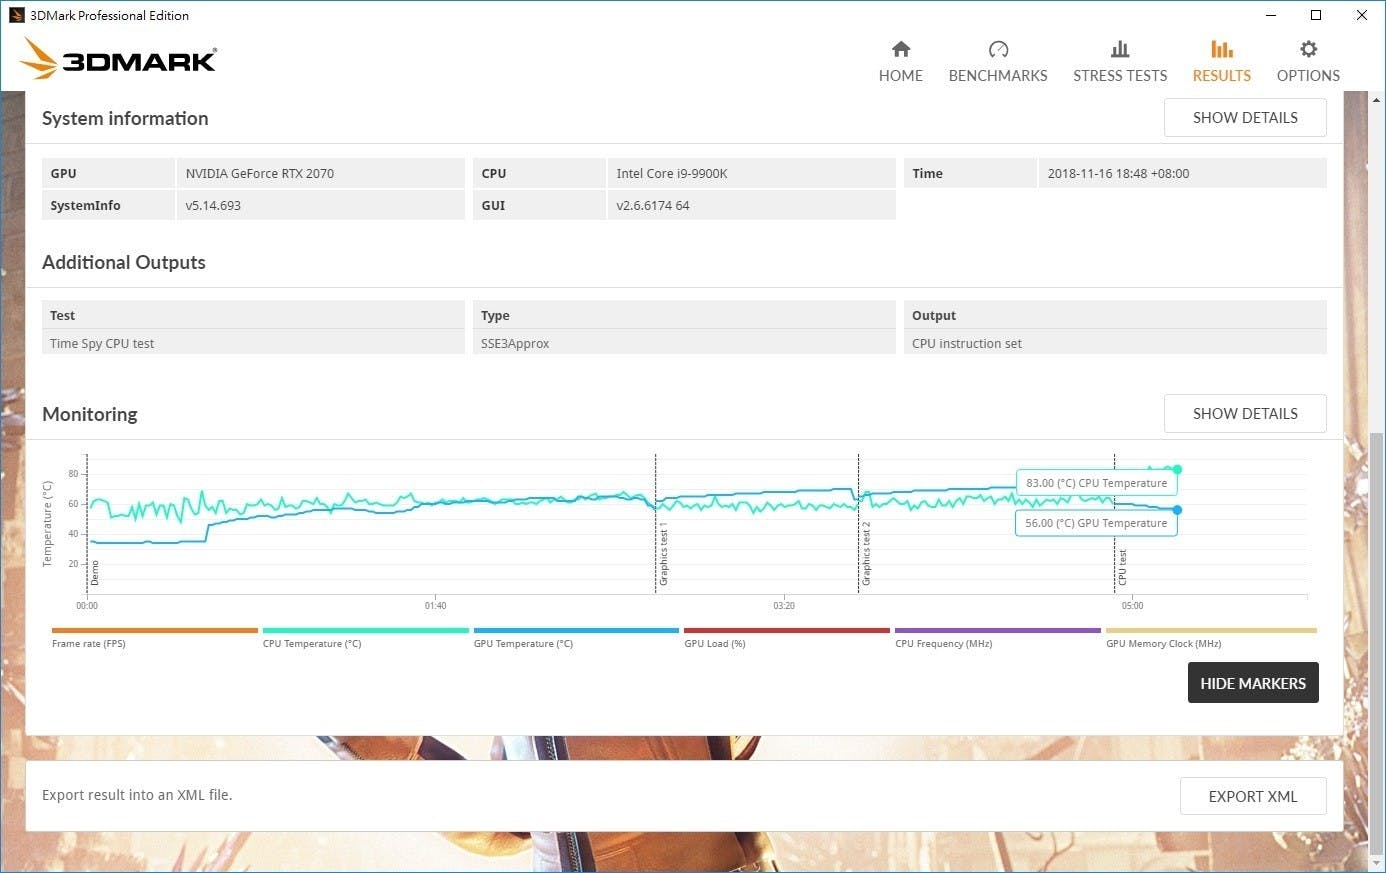Open Benchmarks via the gauge icon
This screenshot has width=1386, height=873.
(997, 50)
